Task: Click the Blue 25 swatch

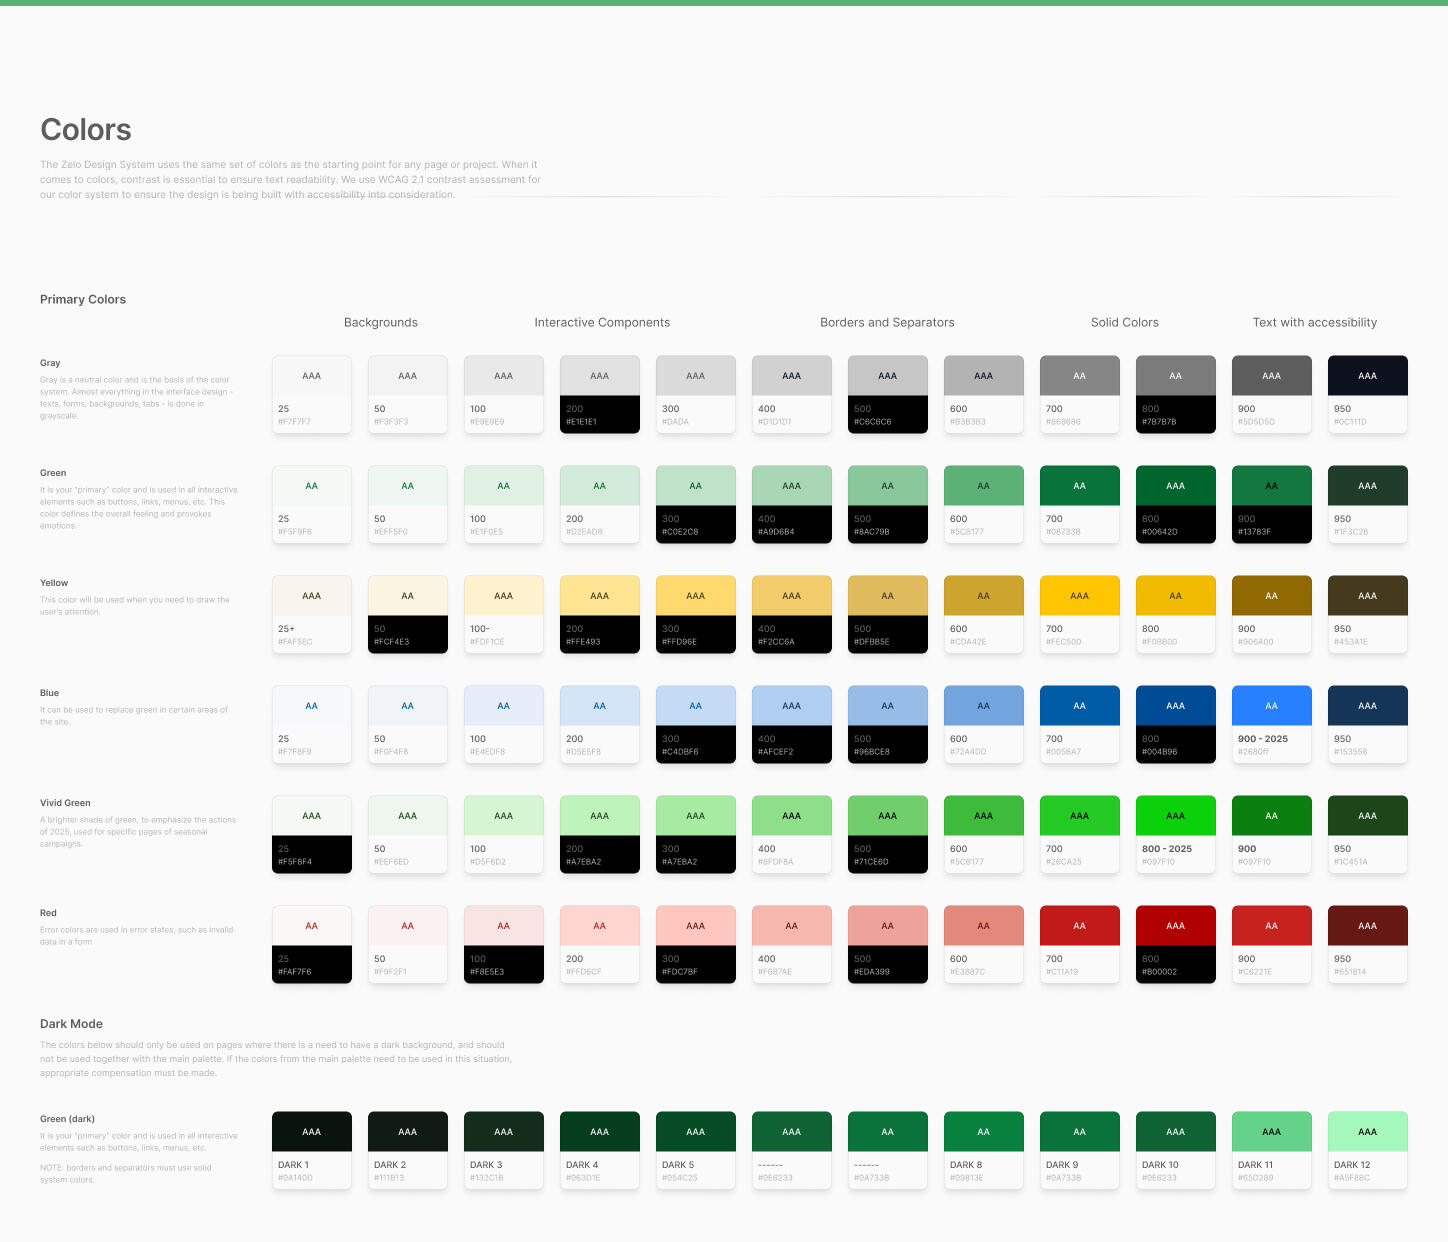Action: (312, 724)
